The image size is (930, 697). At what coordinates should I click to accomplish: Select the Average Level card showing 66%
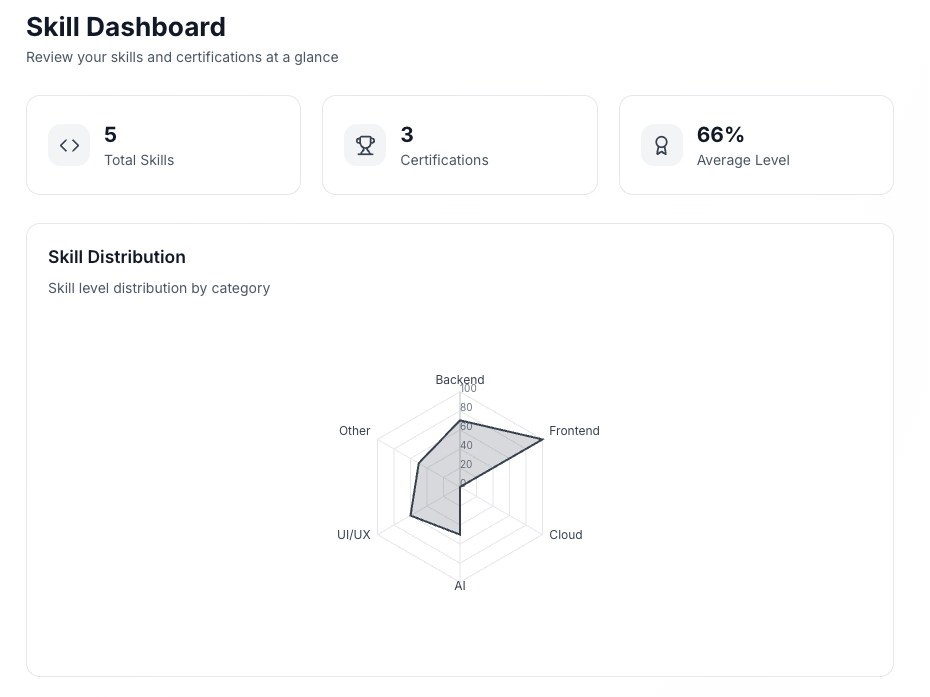pos(756,145)
